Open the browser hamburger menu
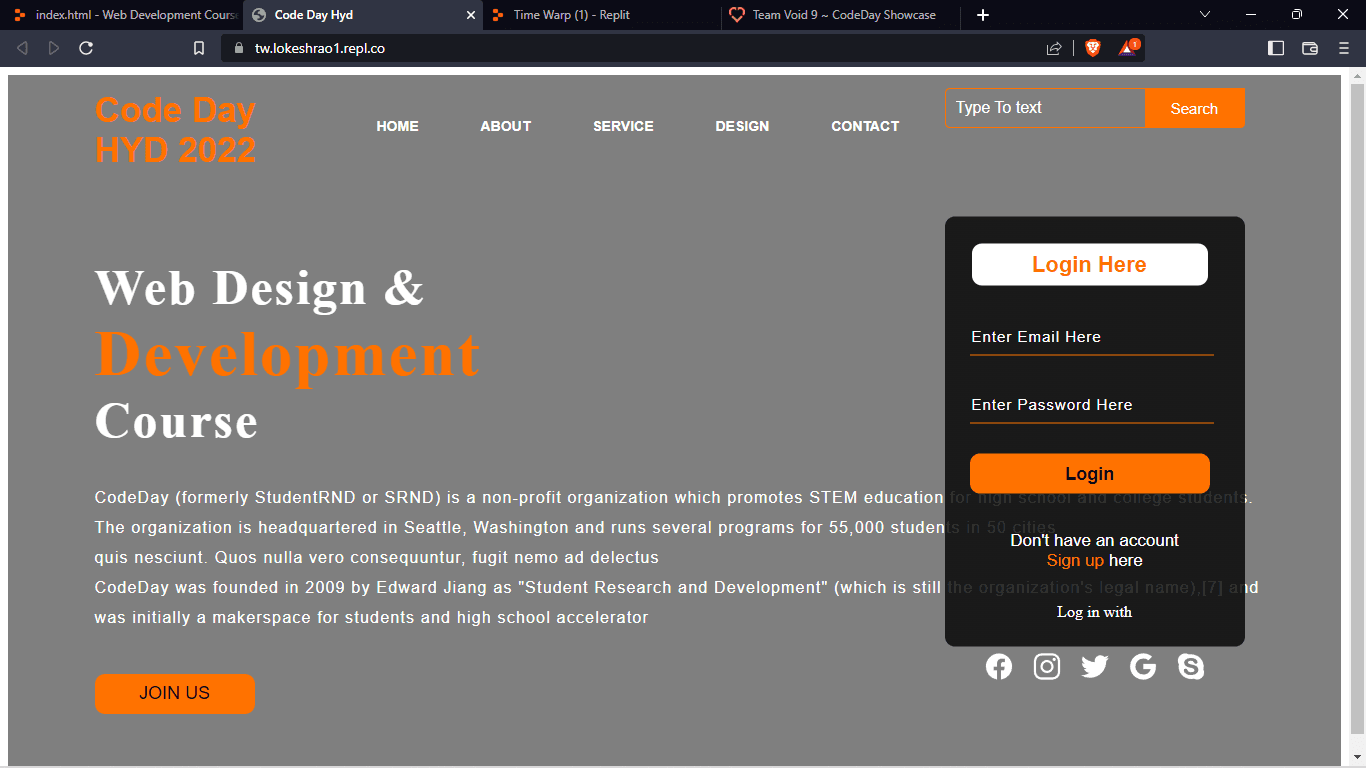The image size is (1366, 768). tap(1344, 48)
